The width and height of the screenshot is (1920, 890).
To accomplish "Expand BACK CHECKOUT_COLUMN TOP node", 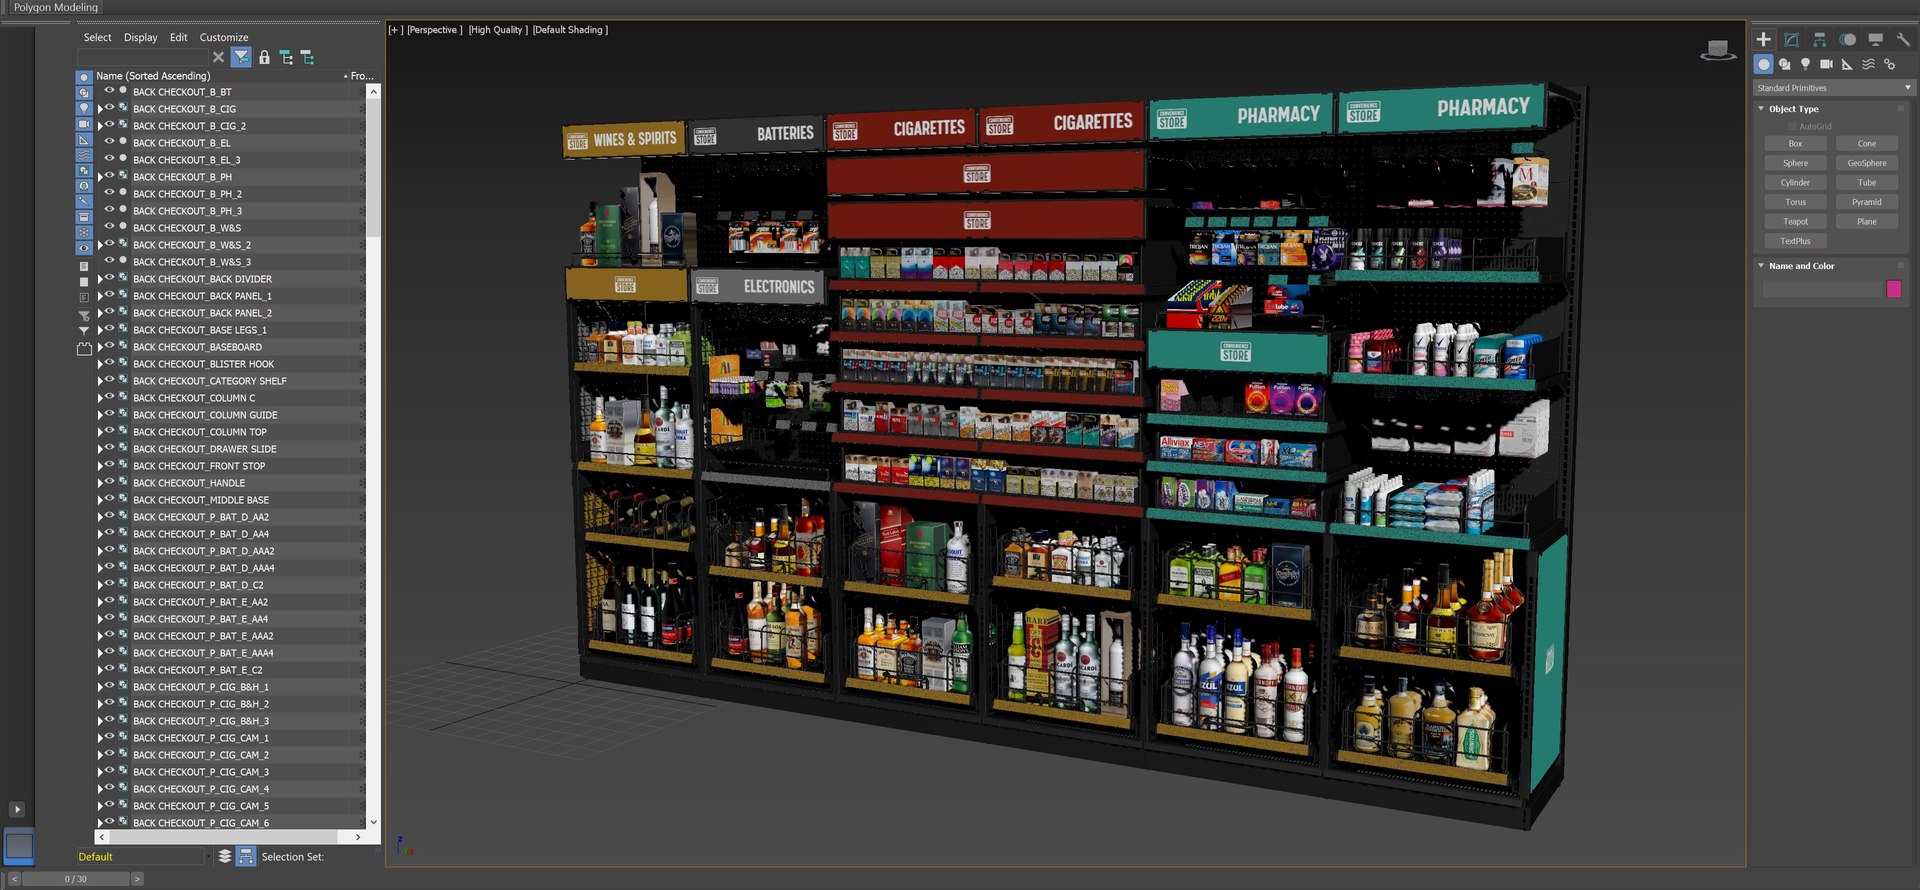I will [x=100, y=432].
